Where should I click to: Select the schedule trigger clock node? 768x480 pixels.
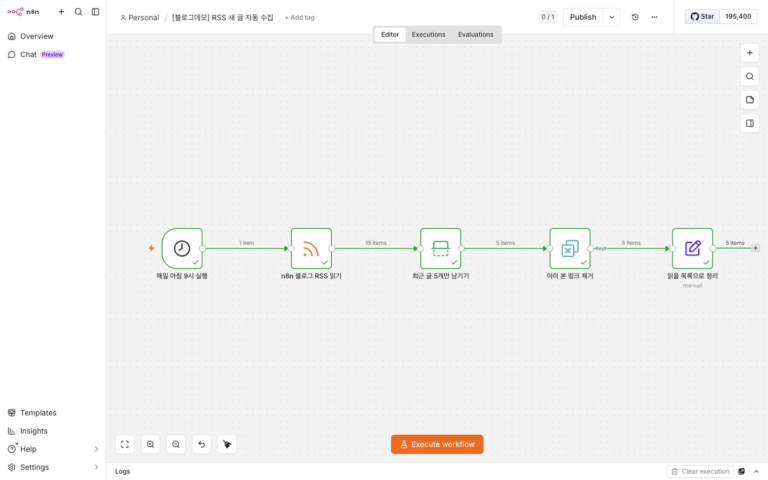(x=182, y=248)
